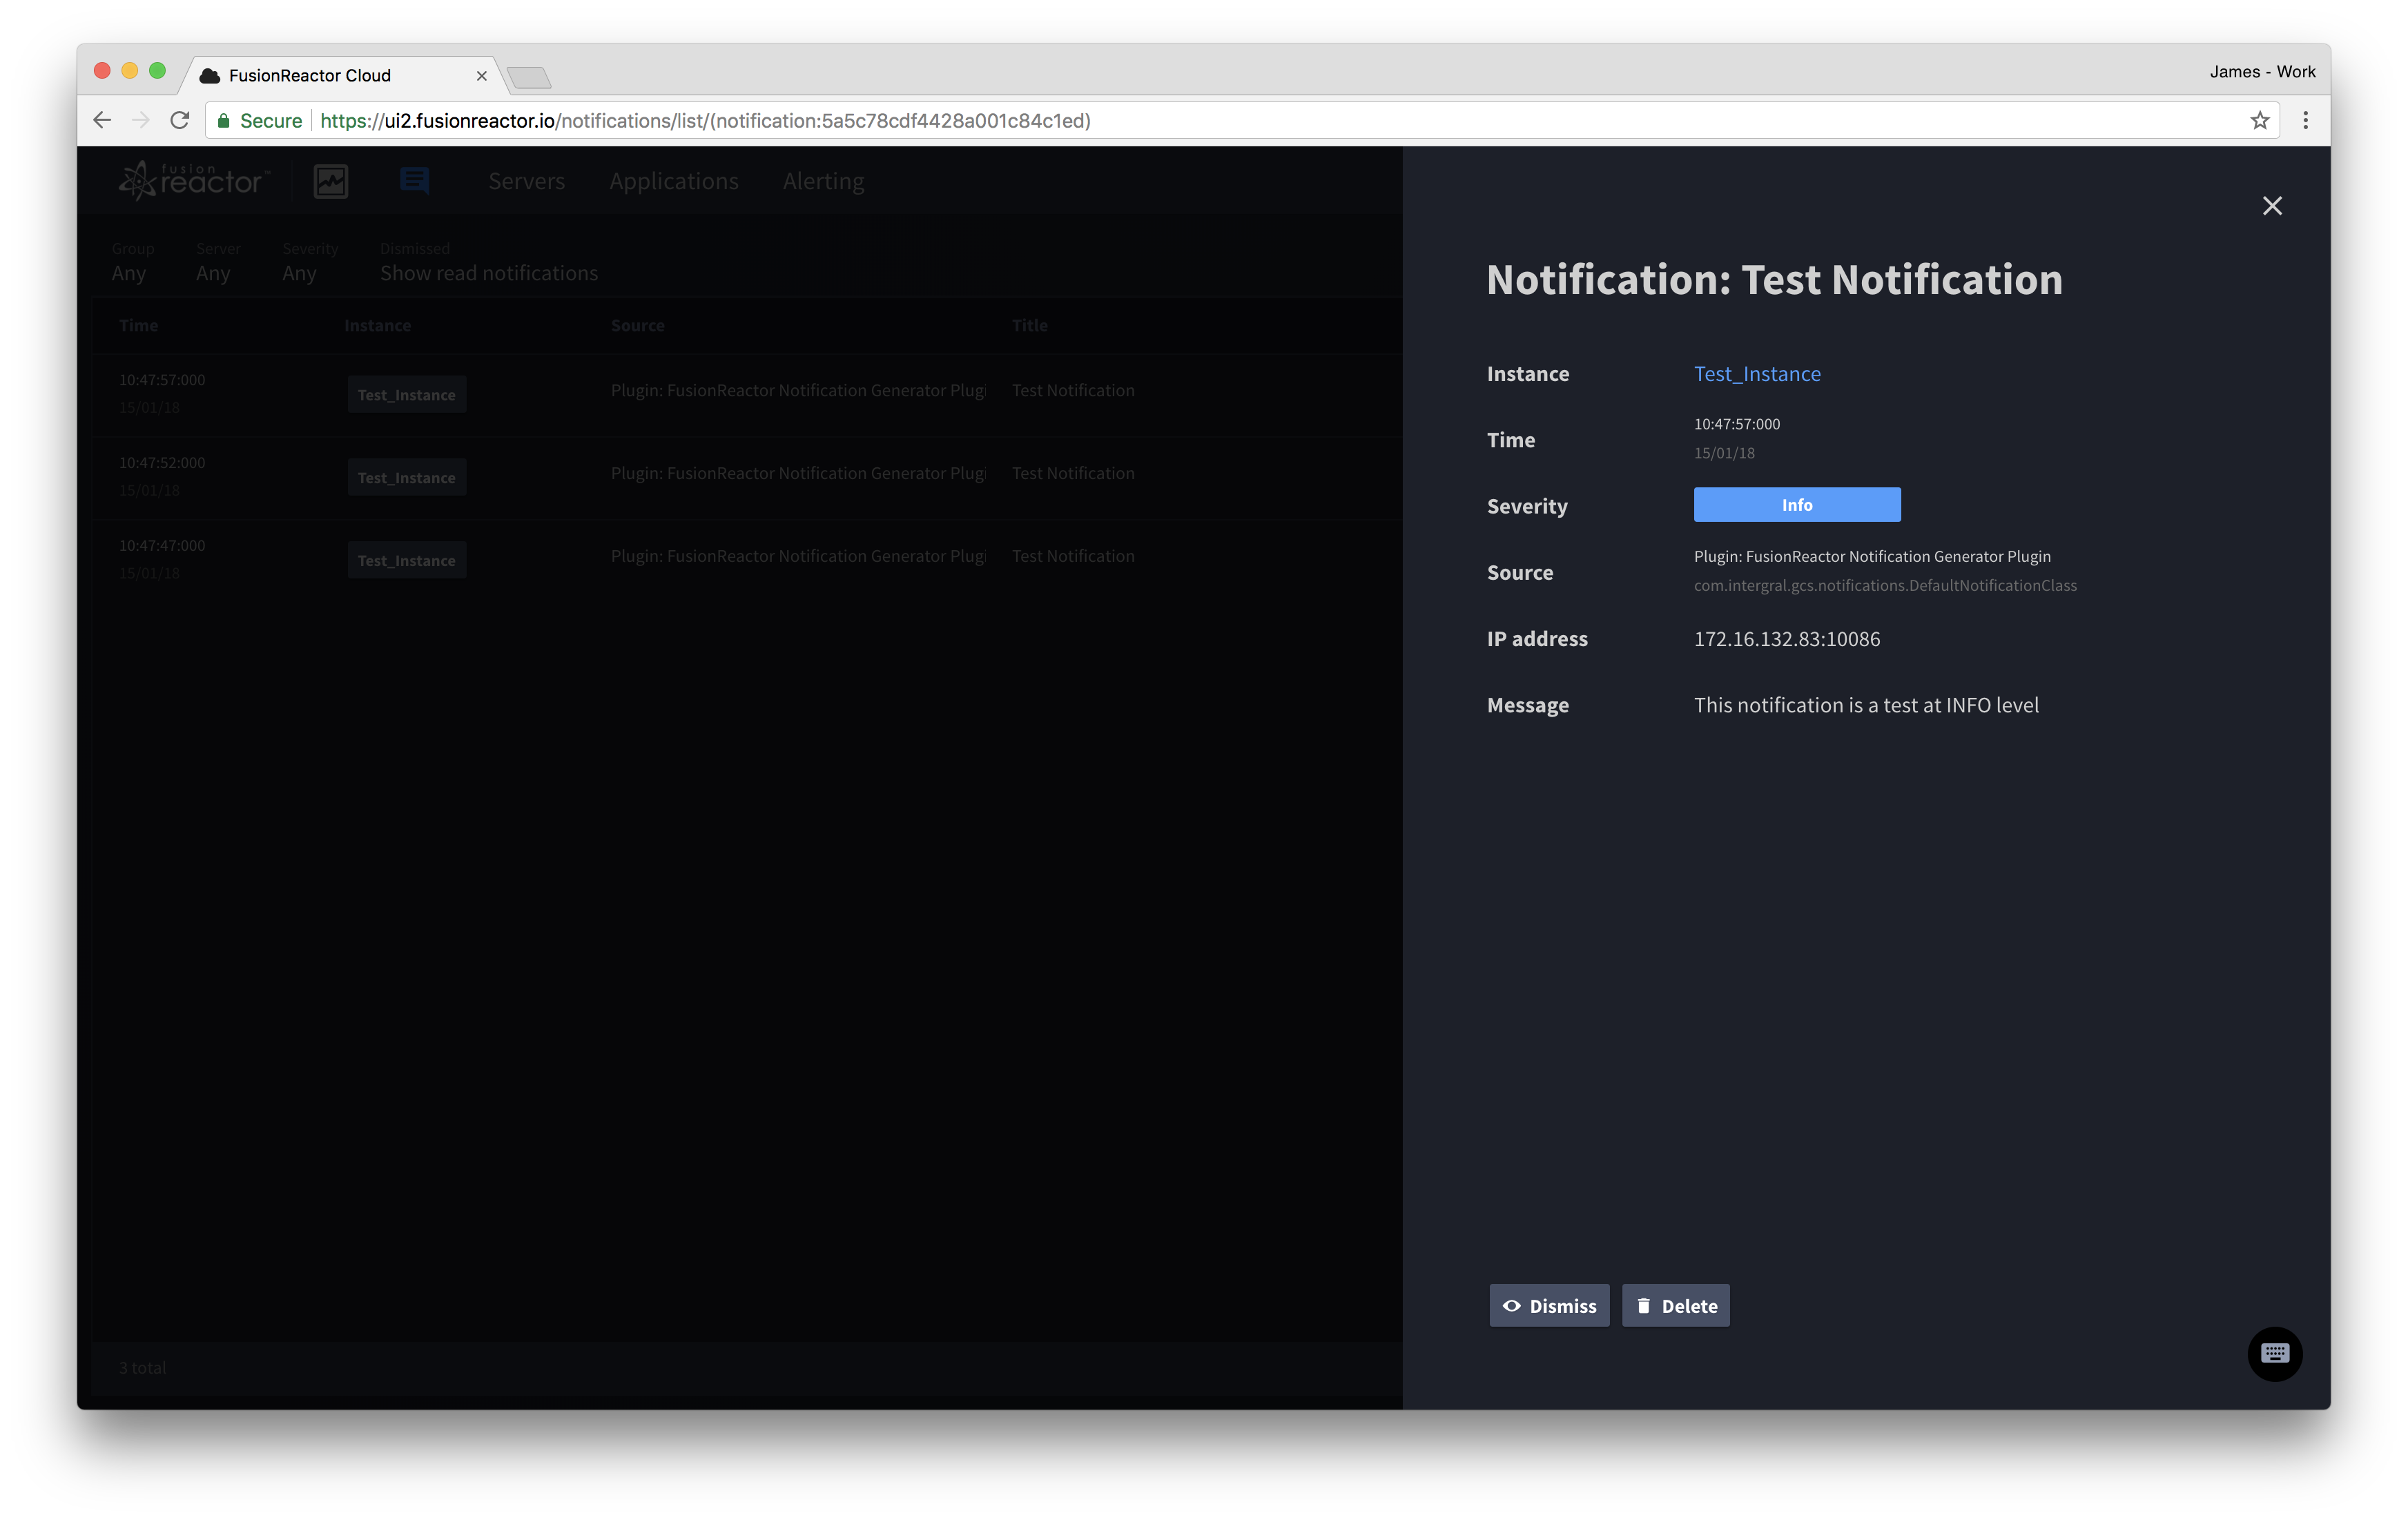The image size is (2408, 1520).
Task: Open the Applications menu
Action: pyautogui.click(x=674, y=181)
